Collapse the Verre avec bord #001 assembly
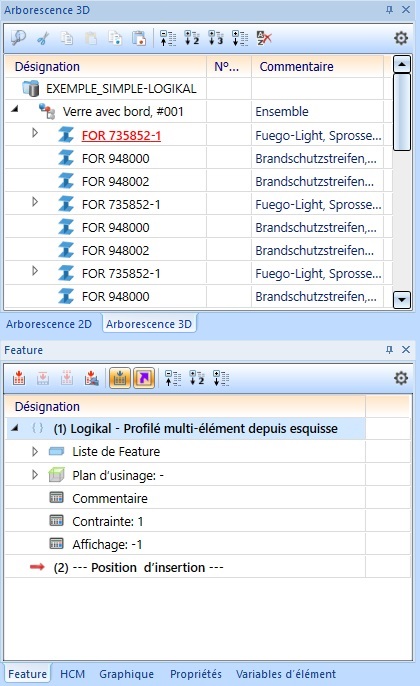 [x=15, y=109]
